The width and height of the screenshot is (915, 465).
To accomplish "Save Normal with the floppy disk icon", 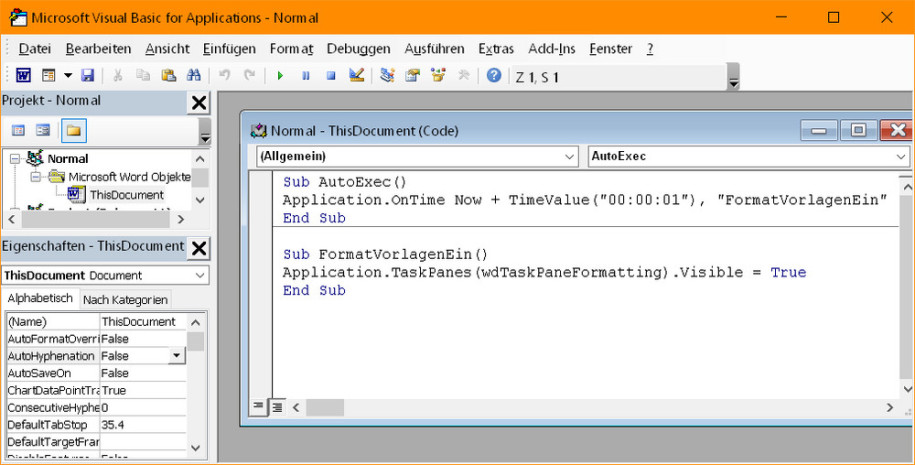I will tap(88, 75).
